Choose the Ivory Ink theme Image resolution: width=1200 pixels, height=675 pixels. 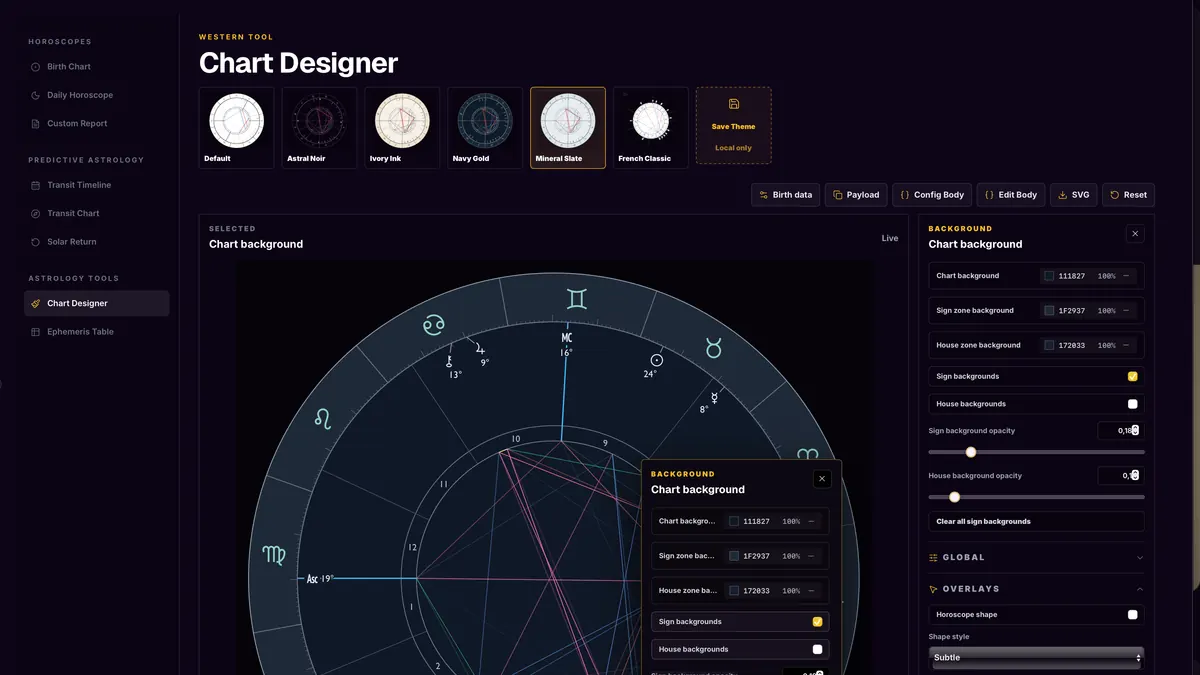point(402,128)
